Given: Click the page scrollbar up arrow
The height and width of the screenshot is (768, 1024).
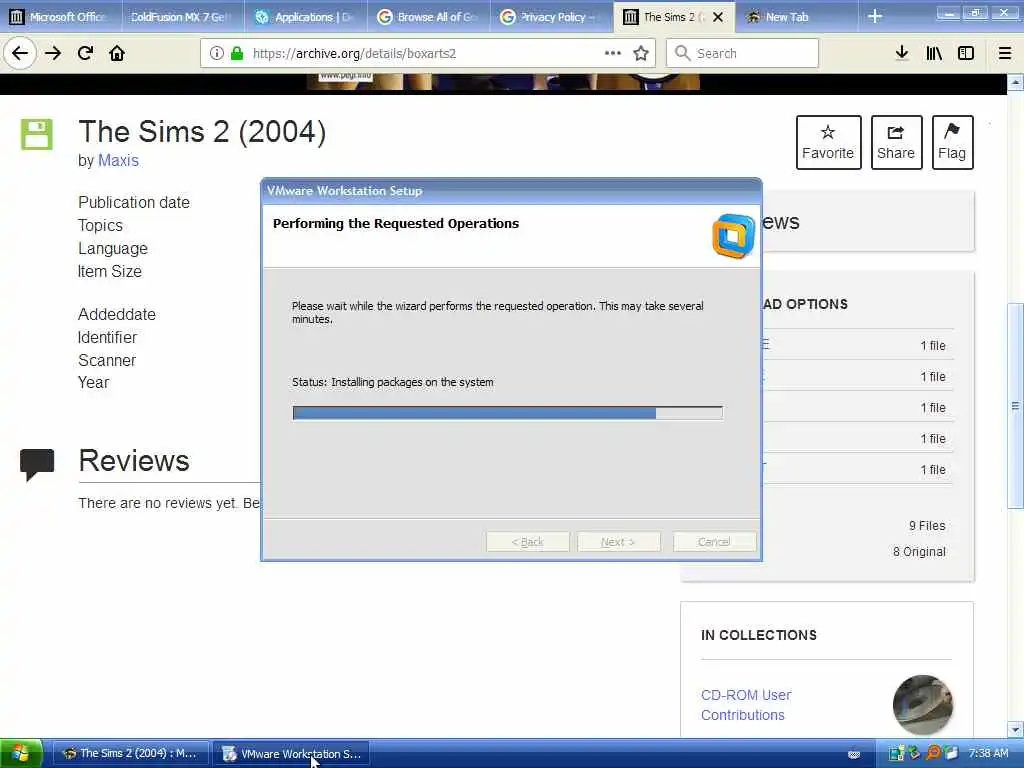Looking at the screenshot, I should click(x=1015, y=83).
